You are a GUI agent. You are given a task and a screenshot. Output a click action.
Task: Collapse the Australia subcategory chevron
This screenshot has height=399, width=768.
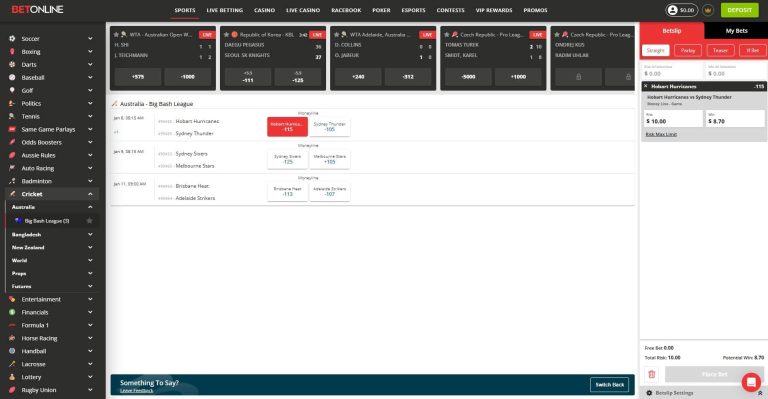pos(90,207)
